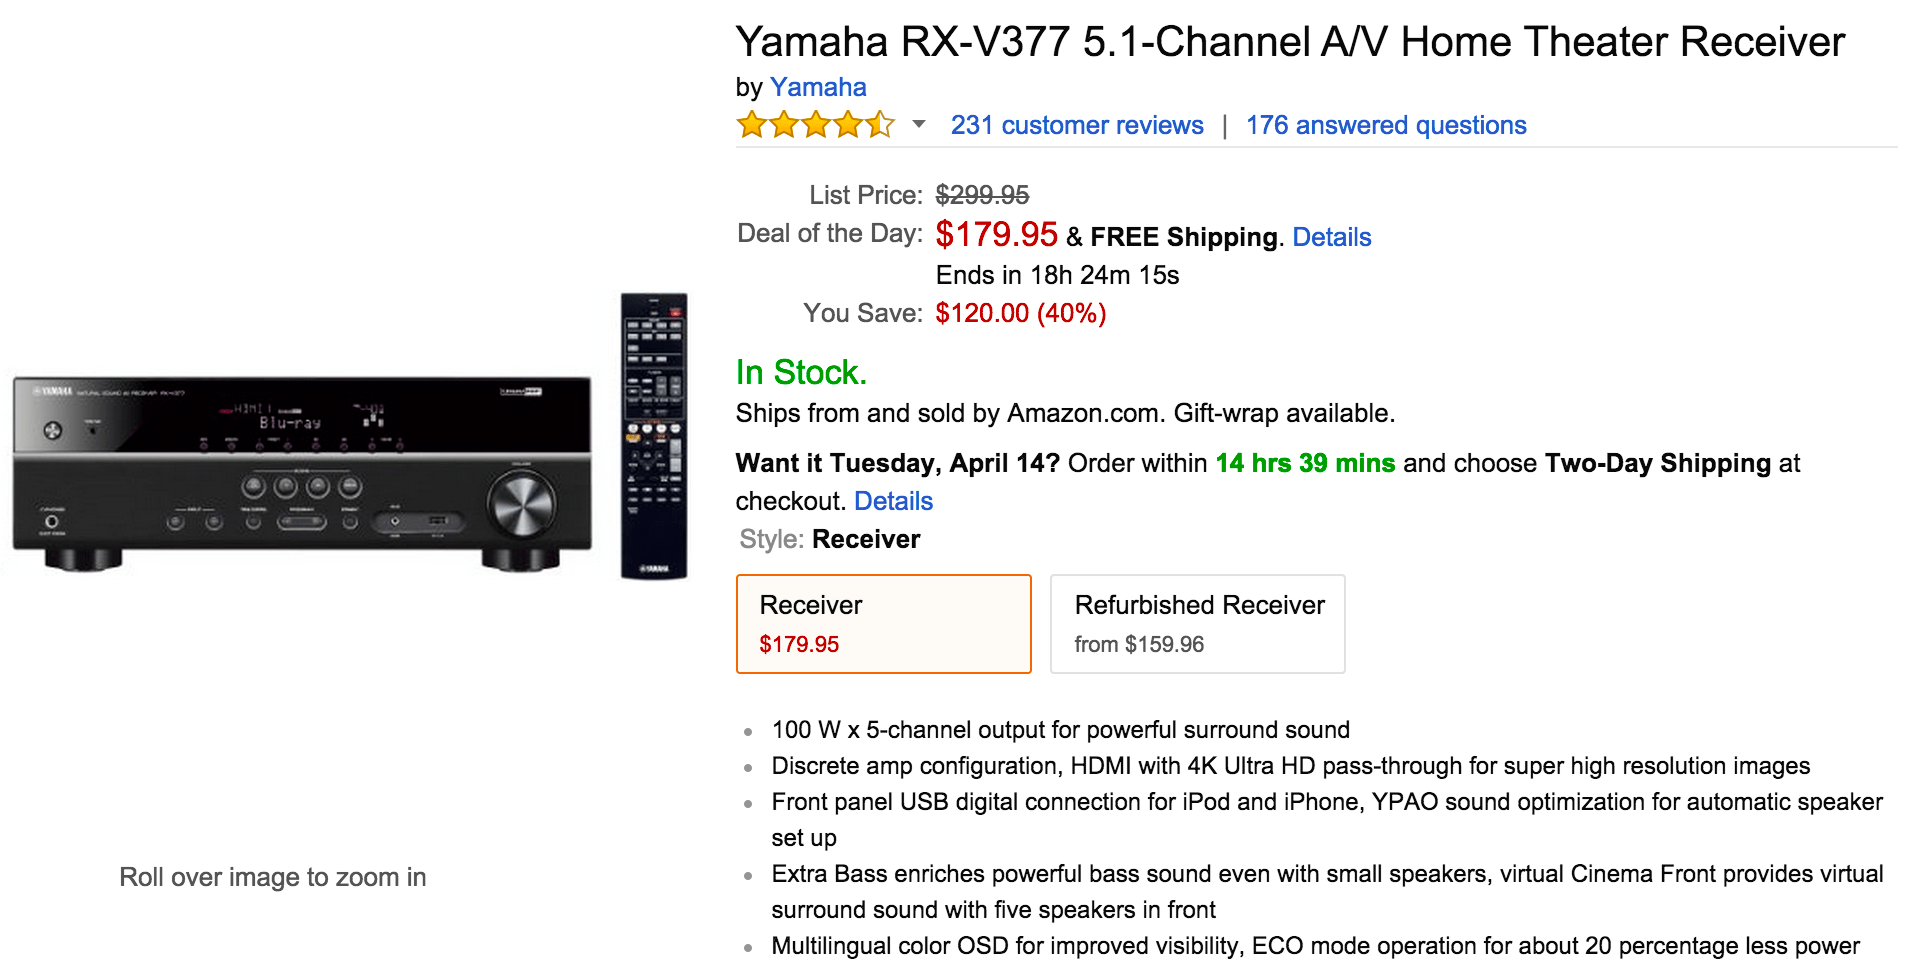Screen dimensions: 1920x960
Task: Click the Amazon.com seller link
Action: click(x=1081, y=413)
